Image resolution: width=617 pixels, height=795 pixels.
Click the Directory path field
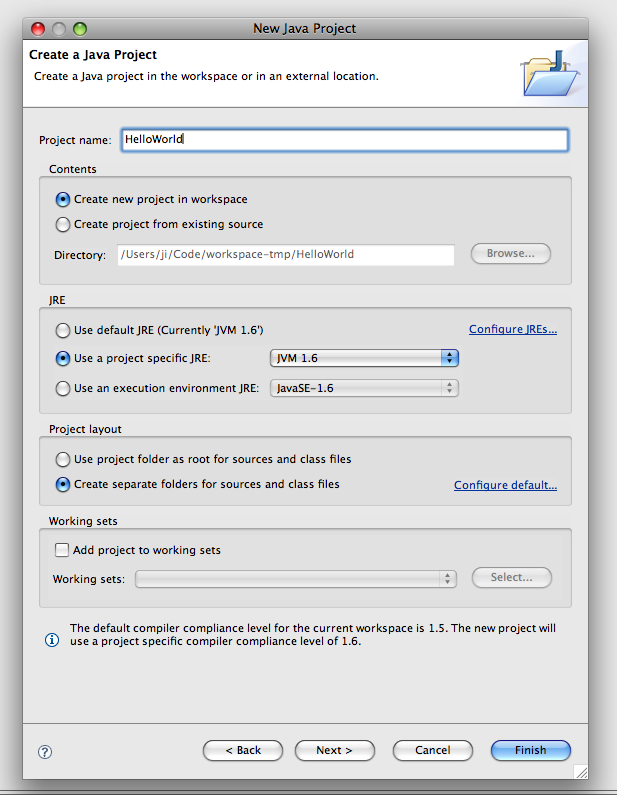[x=286, y=255]
